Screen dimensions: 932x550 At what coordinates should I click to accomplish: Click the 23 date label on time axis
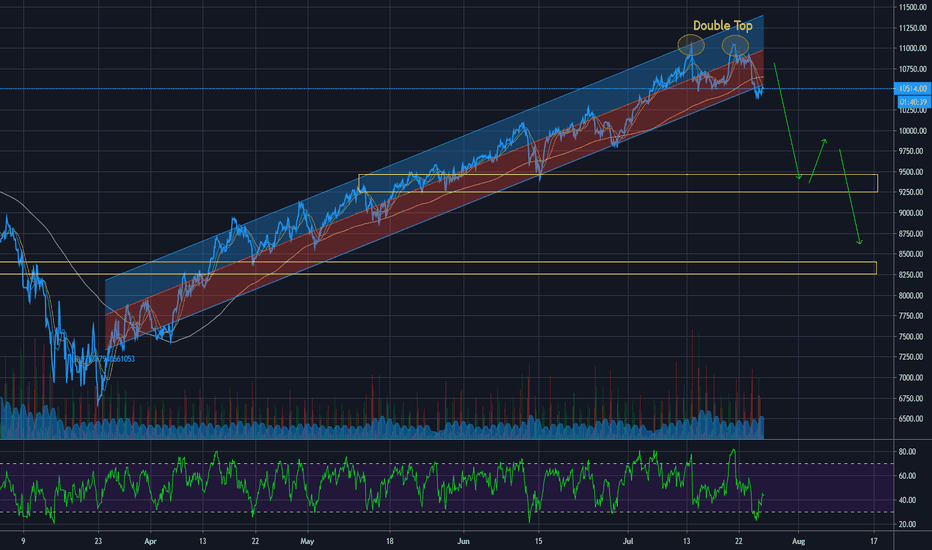[x=98, y=541]
